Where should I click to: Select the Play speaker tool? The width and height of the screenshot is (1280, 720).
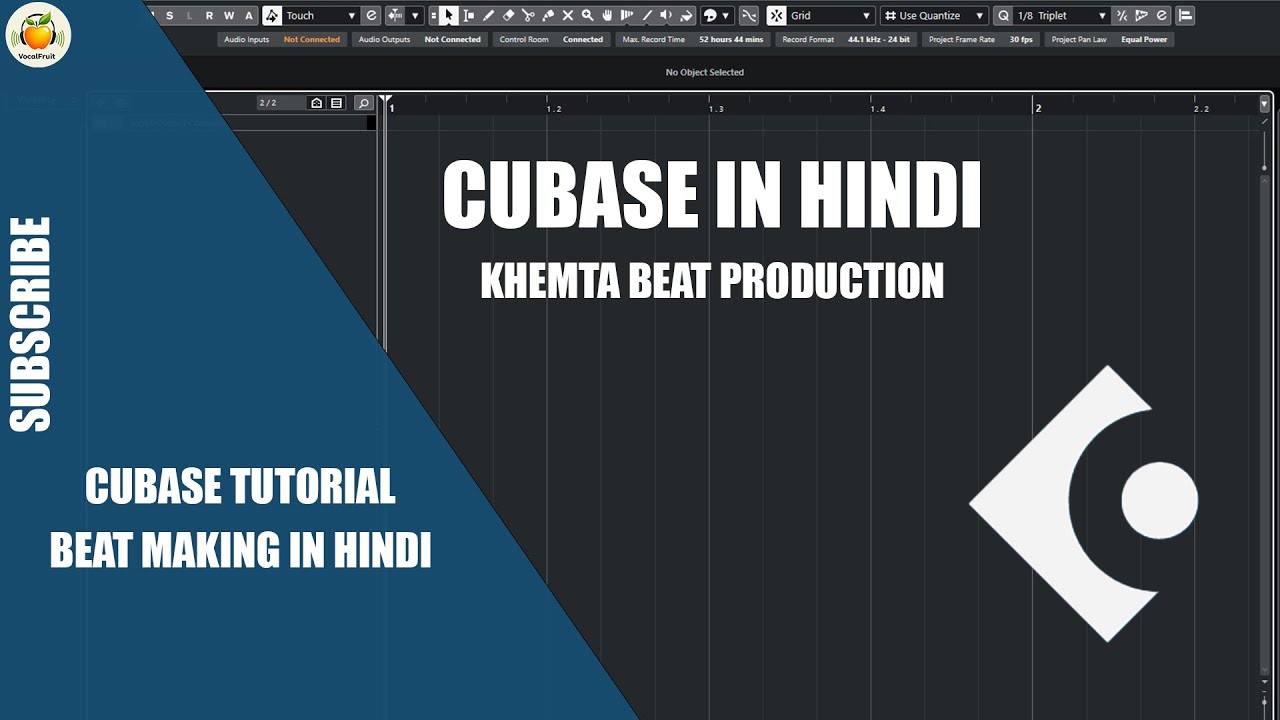[x=666, y=15]
